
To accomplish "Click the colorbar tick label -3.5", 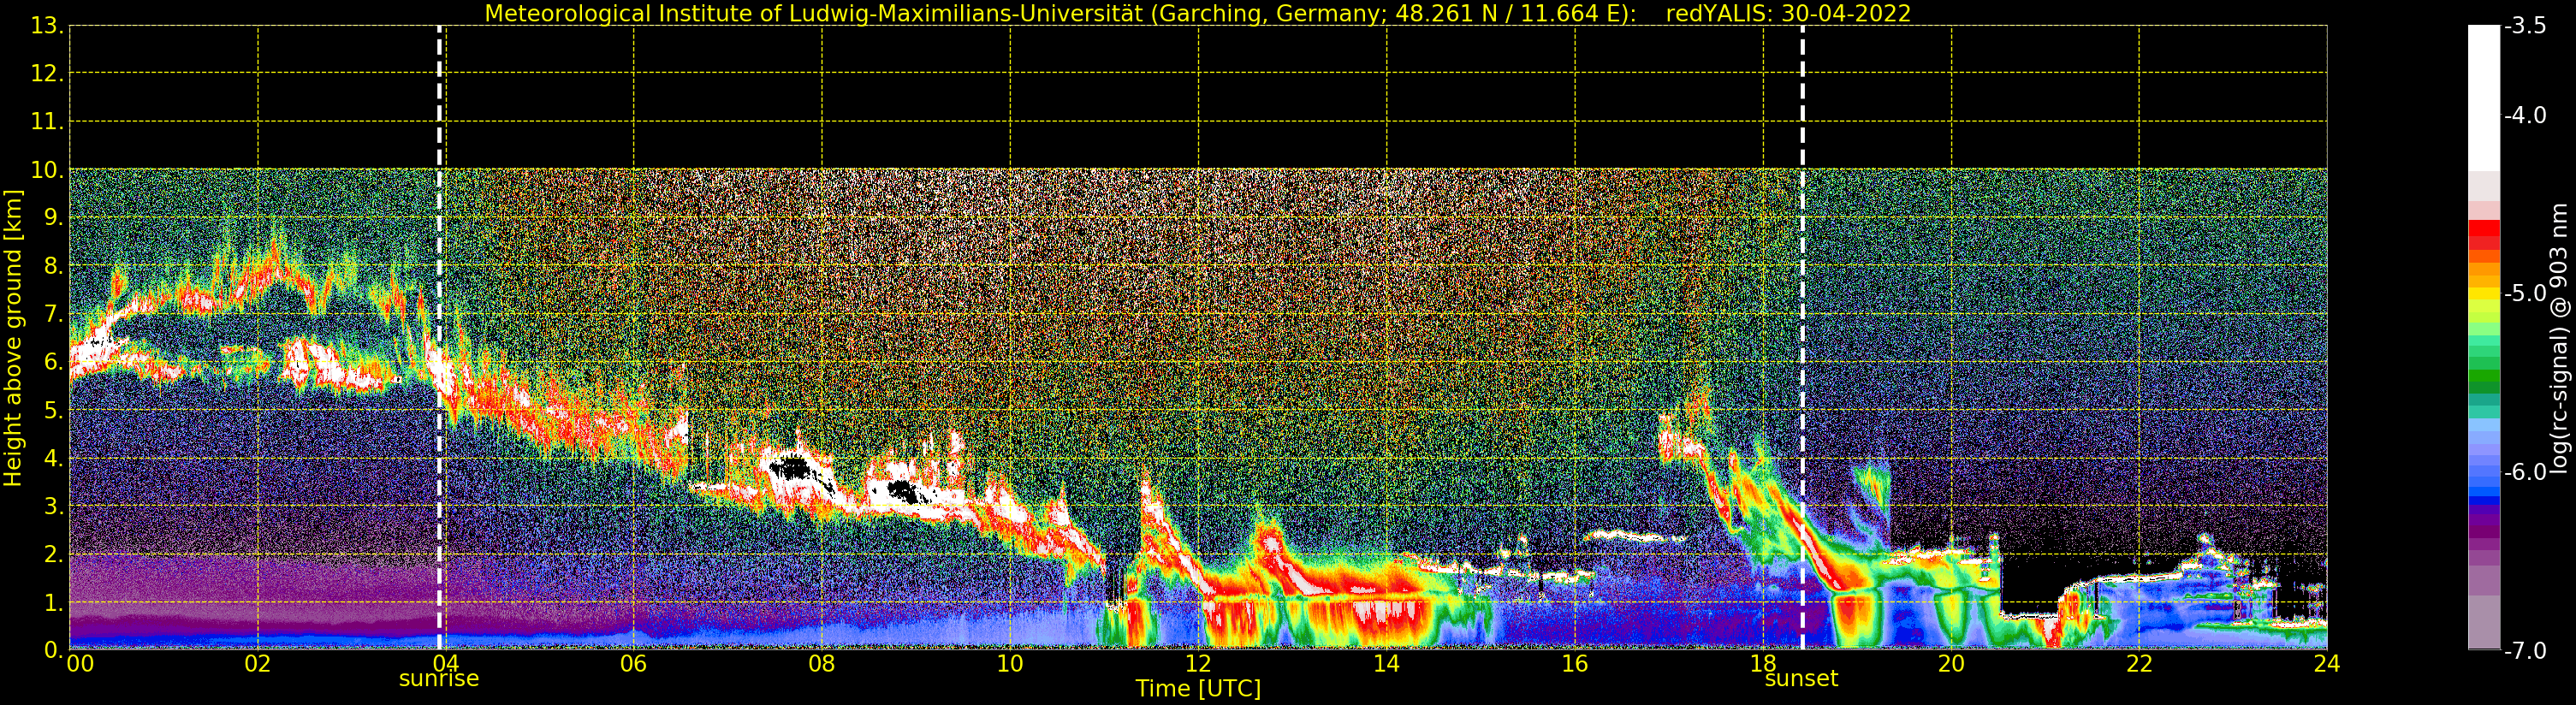I will (x=2525, y=27).
